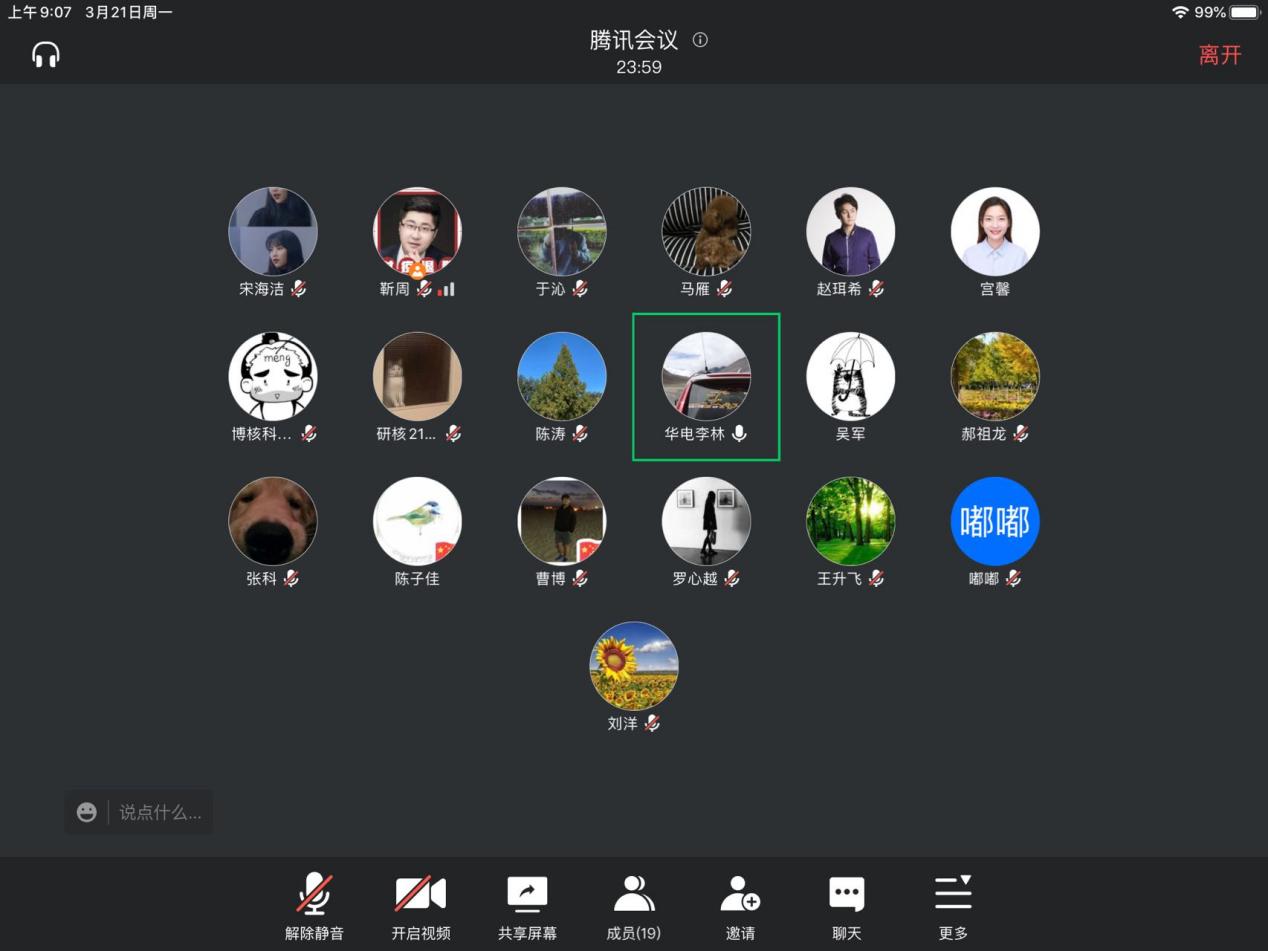1268x951 pixels.
Task: Tap 离开 to leave the meeting
Action: point(1220,55)
